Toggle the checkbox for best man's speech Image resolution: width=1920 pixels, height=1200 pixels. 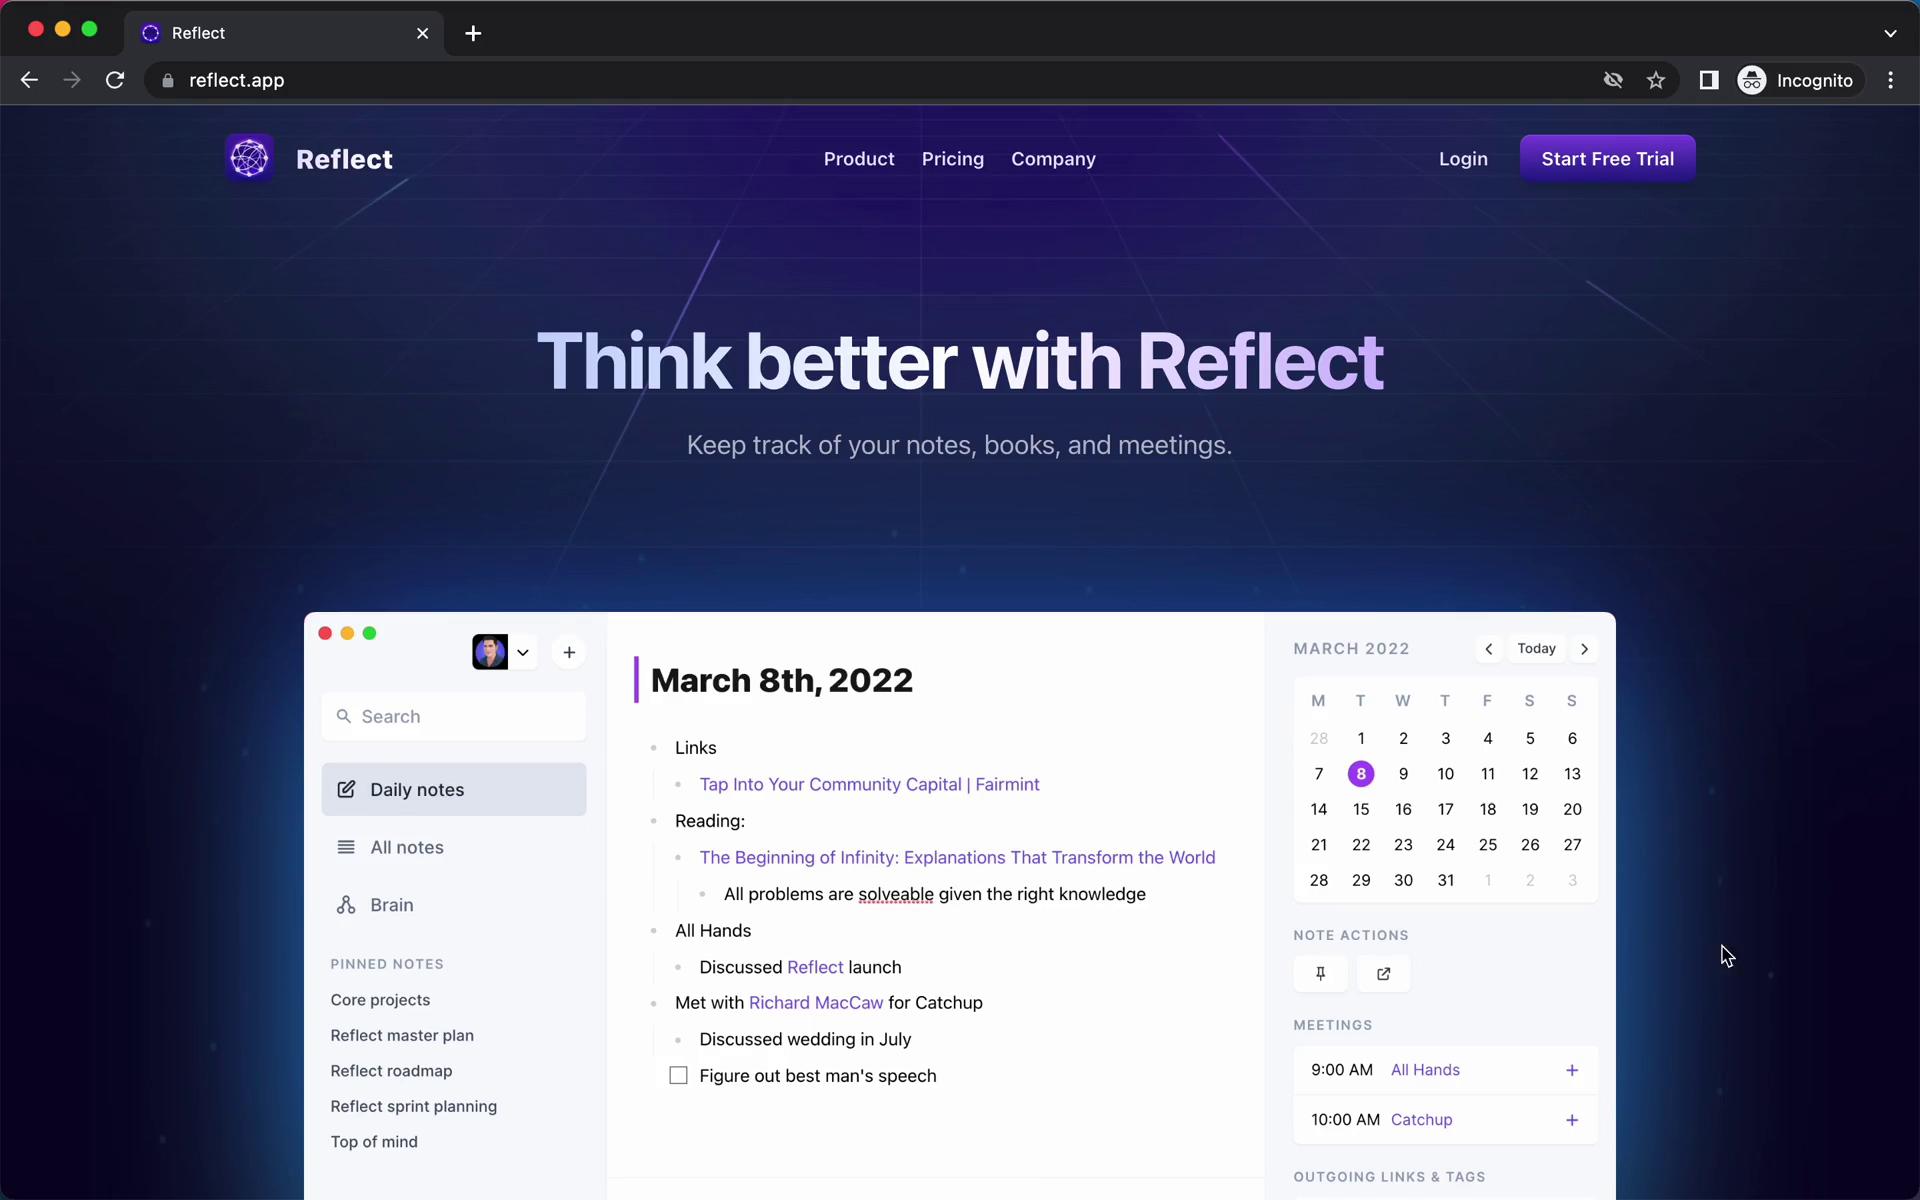[x=679, y=1076]
